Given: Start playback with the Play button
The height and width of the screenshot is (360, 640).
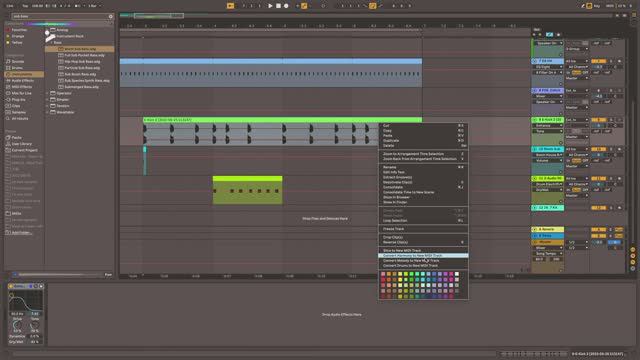Looking at the screenshot, I should [270, 6].
